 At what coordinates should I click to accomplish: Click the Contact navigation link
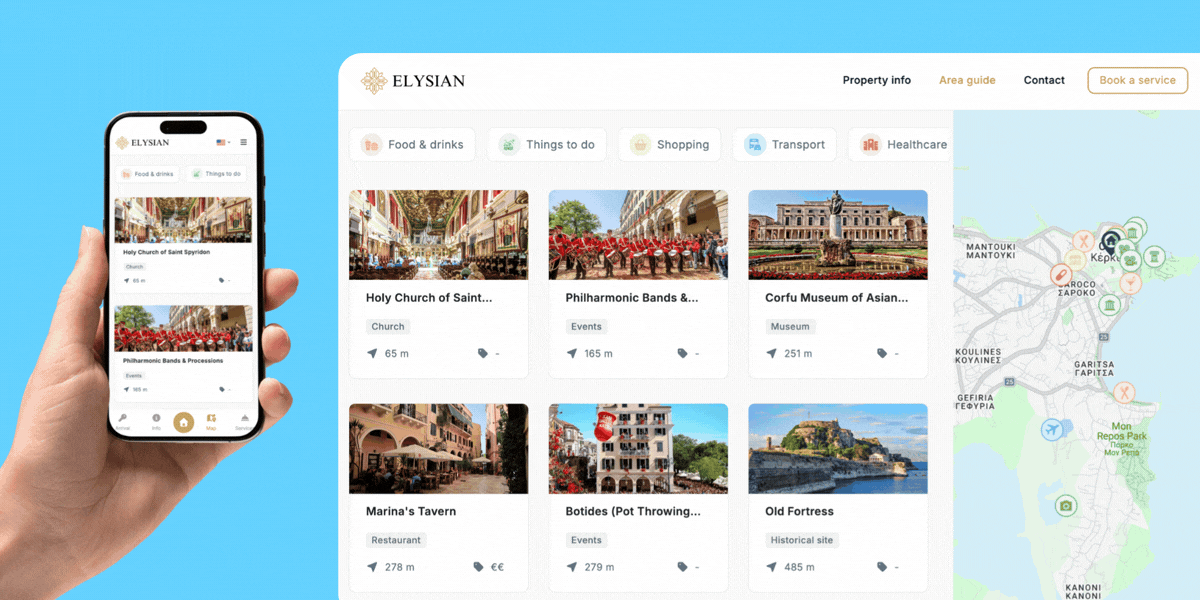1044,80
